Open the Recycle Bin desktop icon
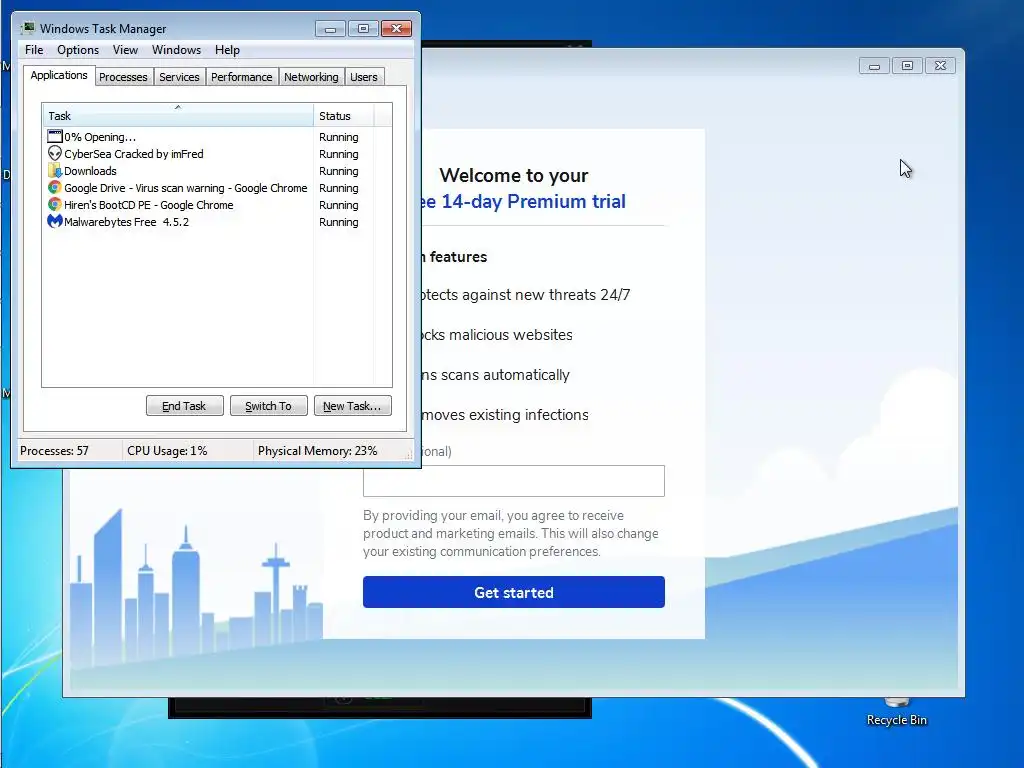This screenshot has width=1024, height=768. tap(897, 712)
